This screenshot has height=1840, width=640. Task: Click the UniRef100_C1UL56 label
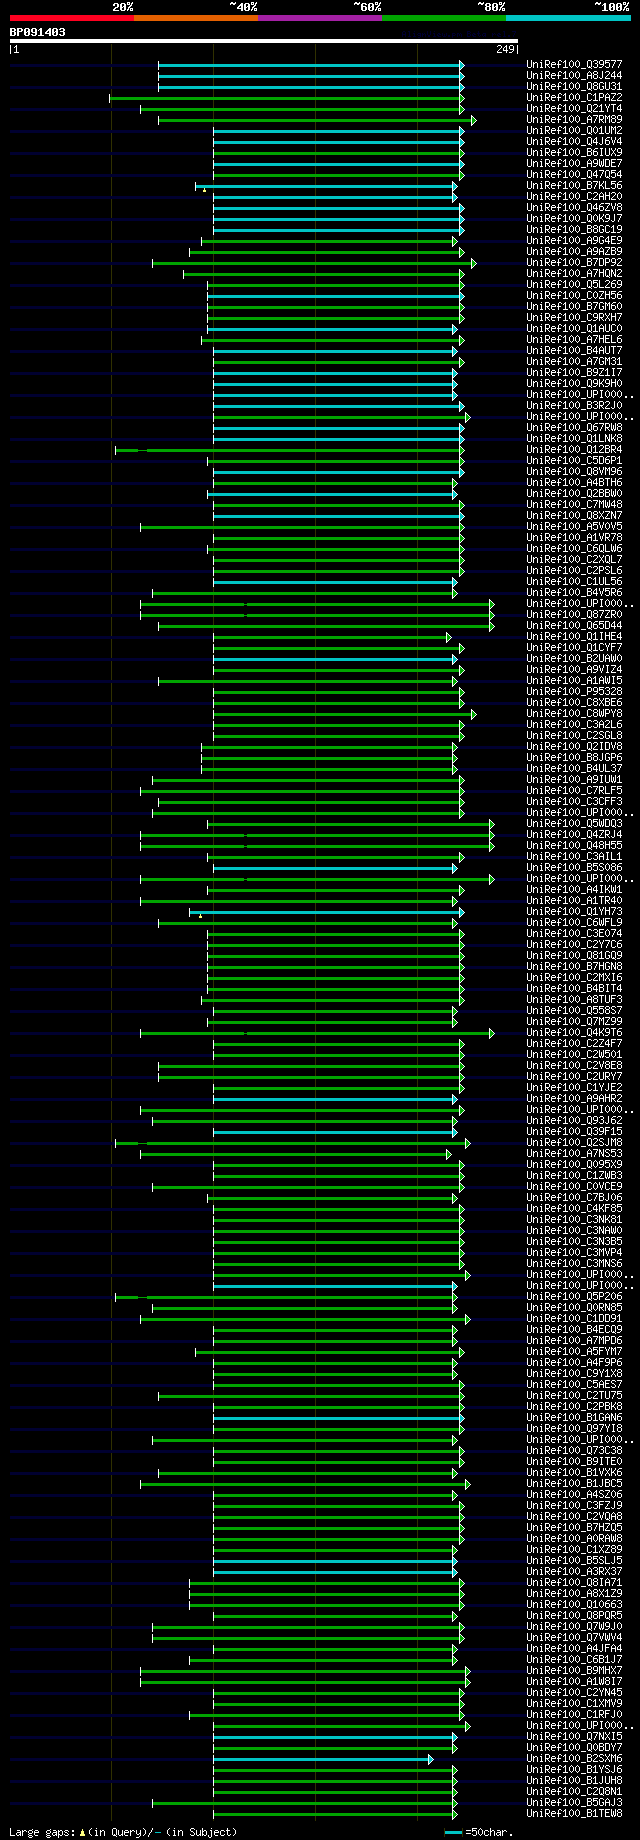[574, 581]
